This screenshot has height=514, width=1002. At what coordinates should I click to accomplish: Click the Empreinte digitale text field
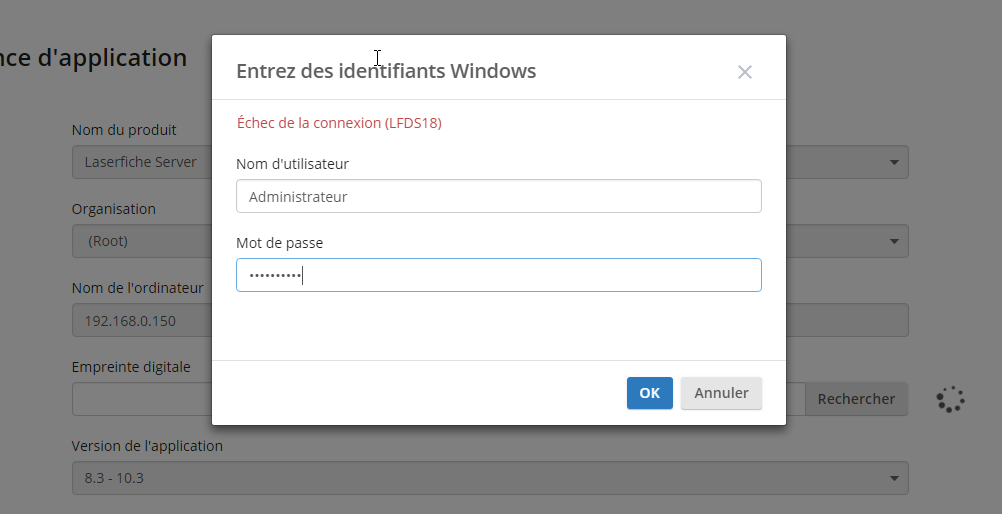pos(140,399)
